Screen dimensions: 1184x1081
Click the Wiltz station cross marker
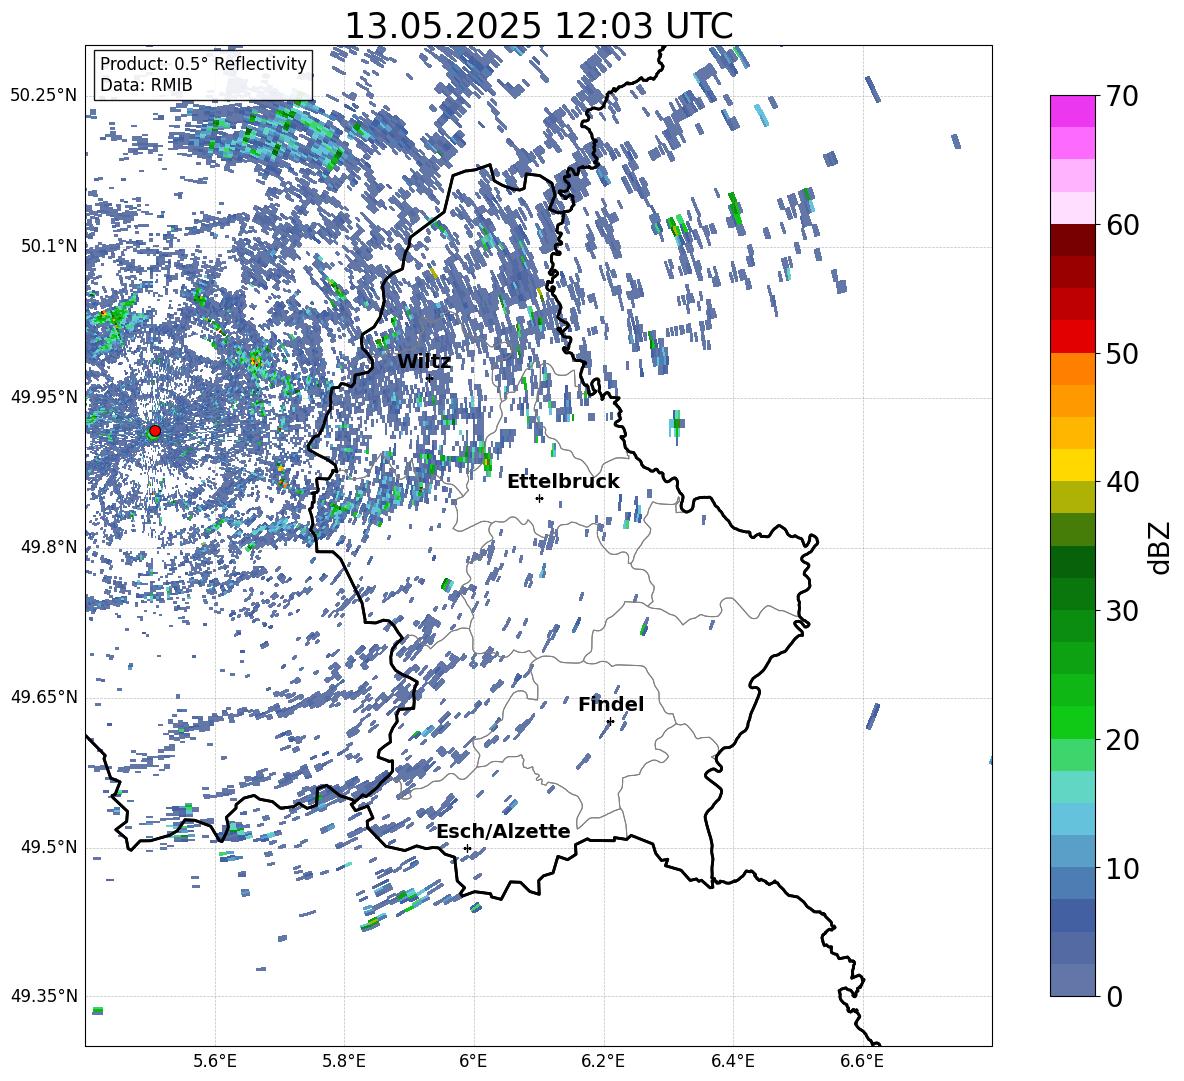429,378
